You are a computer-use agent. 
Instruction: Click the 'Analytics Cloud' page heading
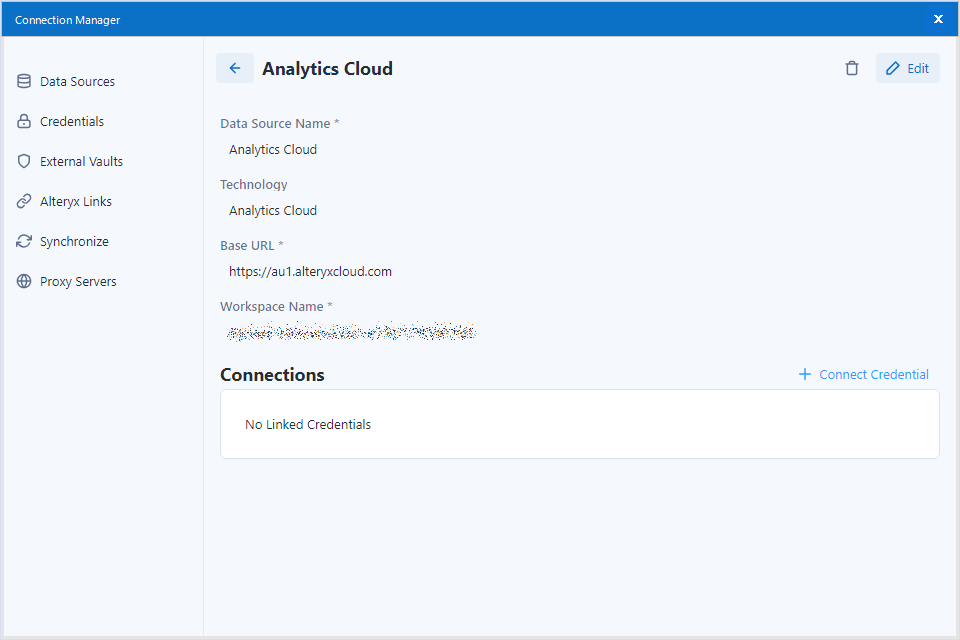point(328,69)
